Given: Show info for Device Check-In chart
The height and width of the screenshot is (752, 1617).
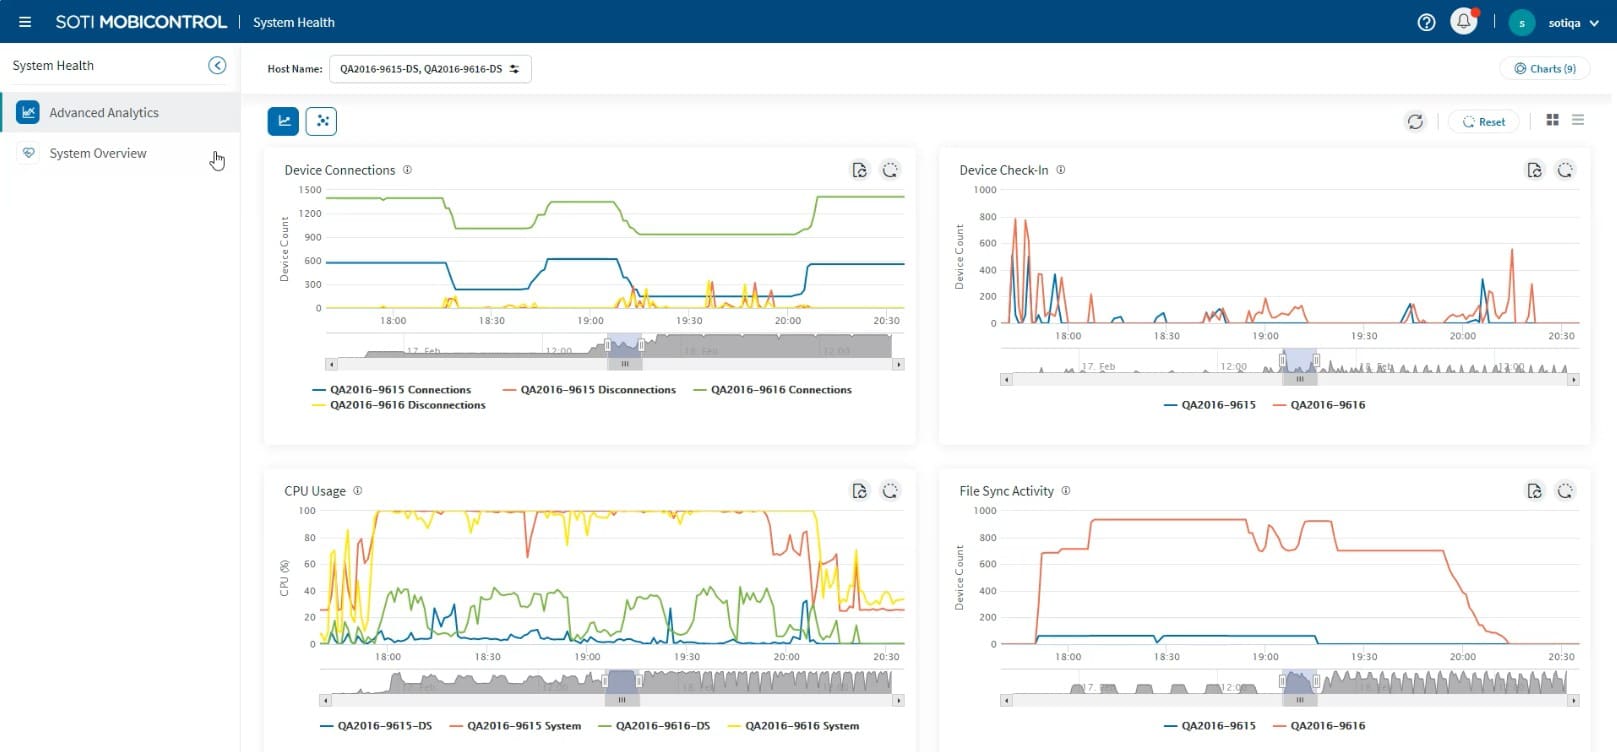Looking at the screenshot, I should [x=1061, y=170].
